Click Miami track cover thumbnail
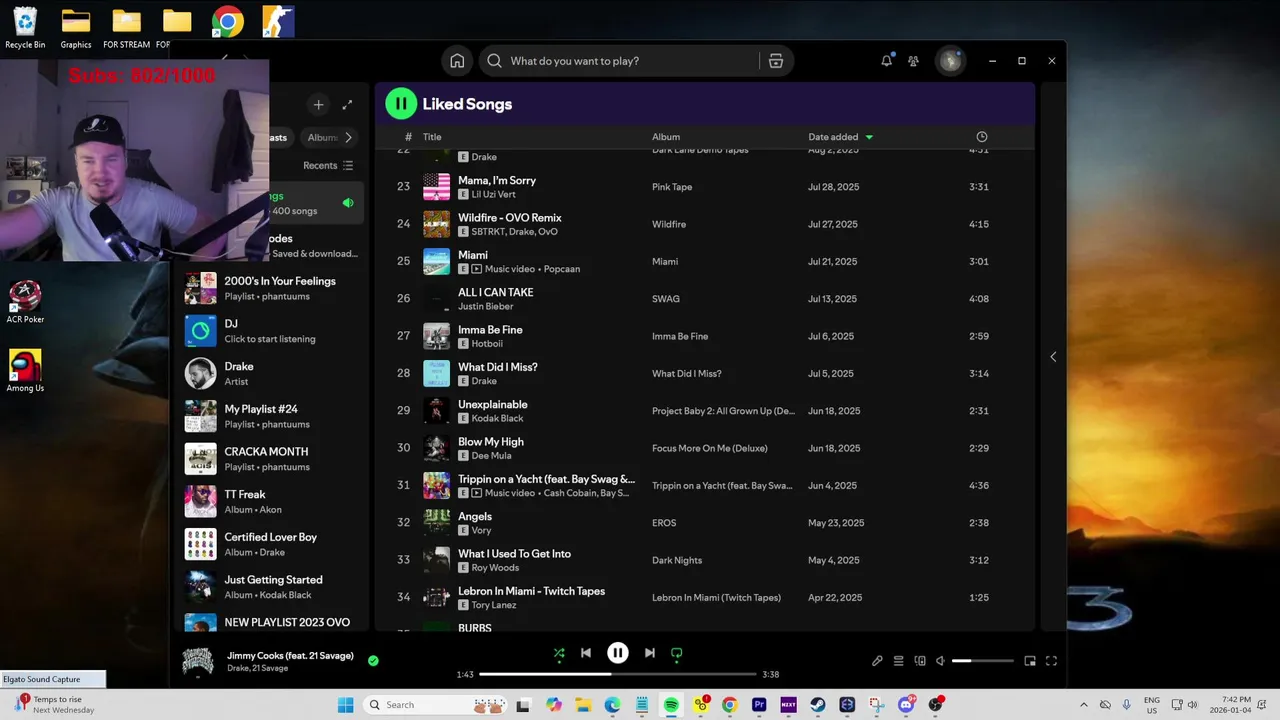The height and width of the screenshot is (720, 1280). point(436,261)
